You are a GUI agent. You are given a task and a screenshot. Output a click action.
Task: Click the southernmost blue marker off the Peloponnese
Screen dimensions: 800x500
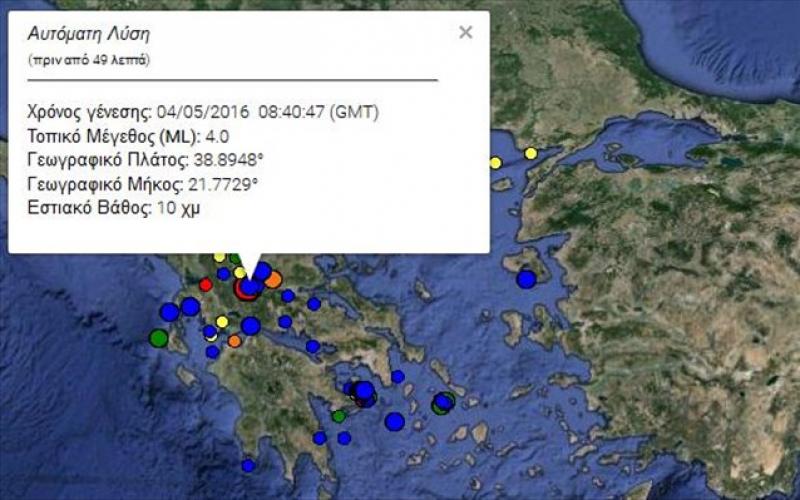248,465
